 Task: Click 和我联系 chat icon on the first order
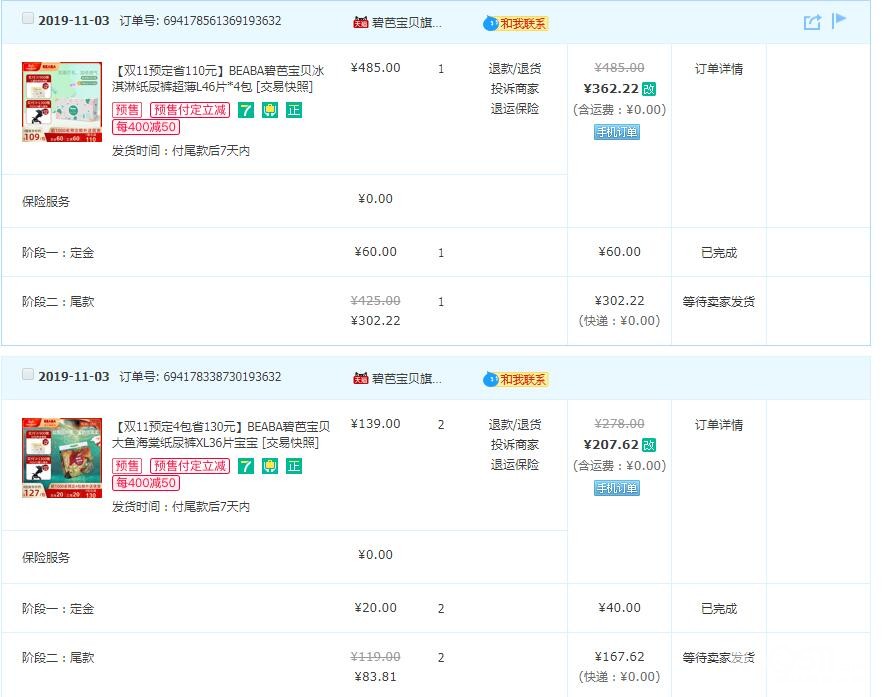point(516,23)
